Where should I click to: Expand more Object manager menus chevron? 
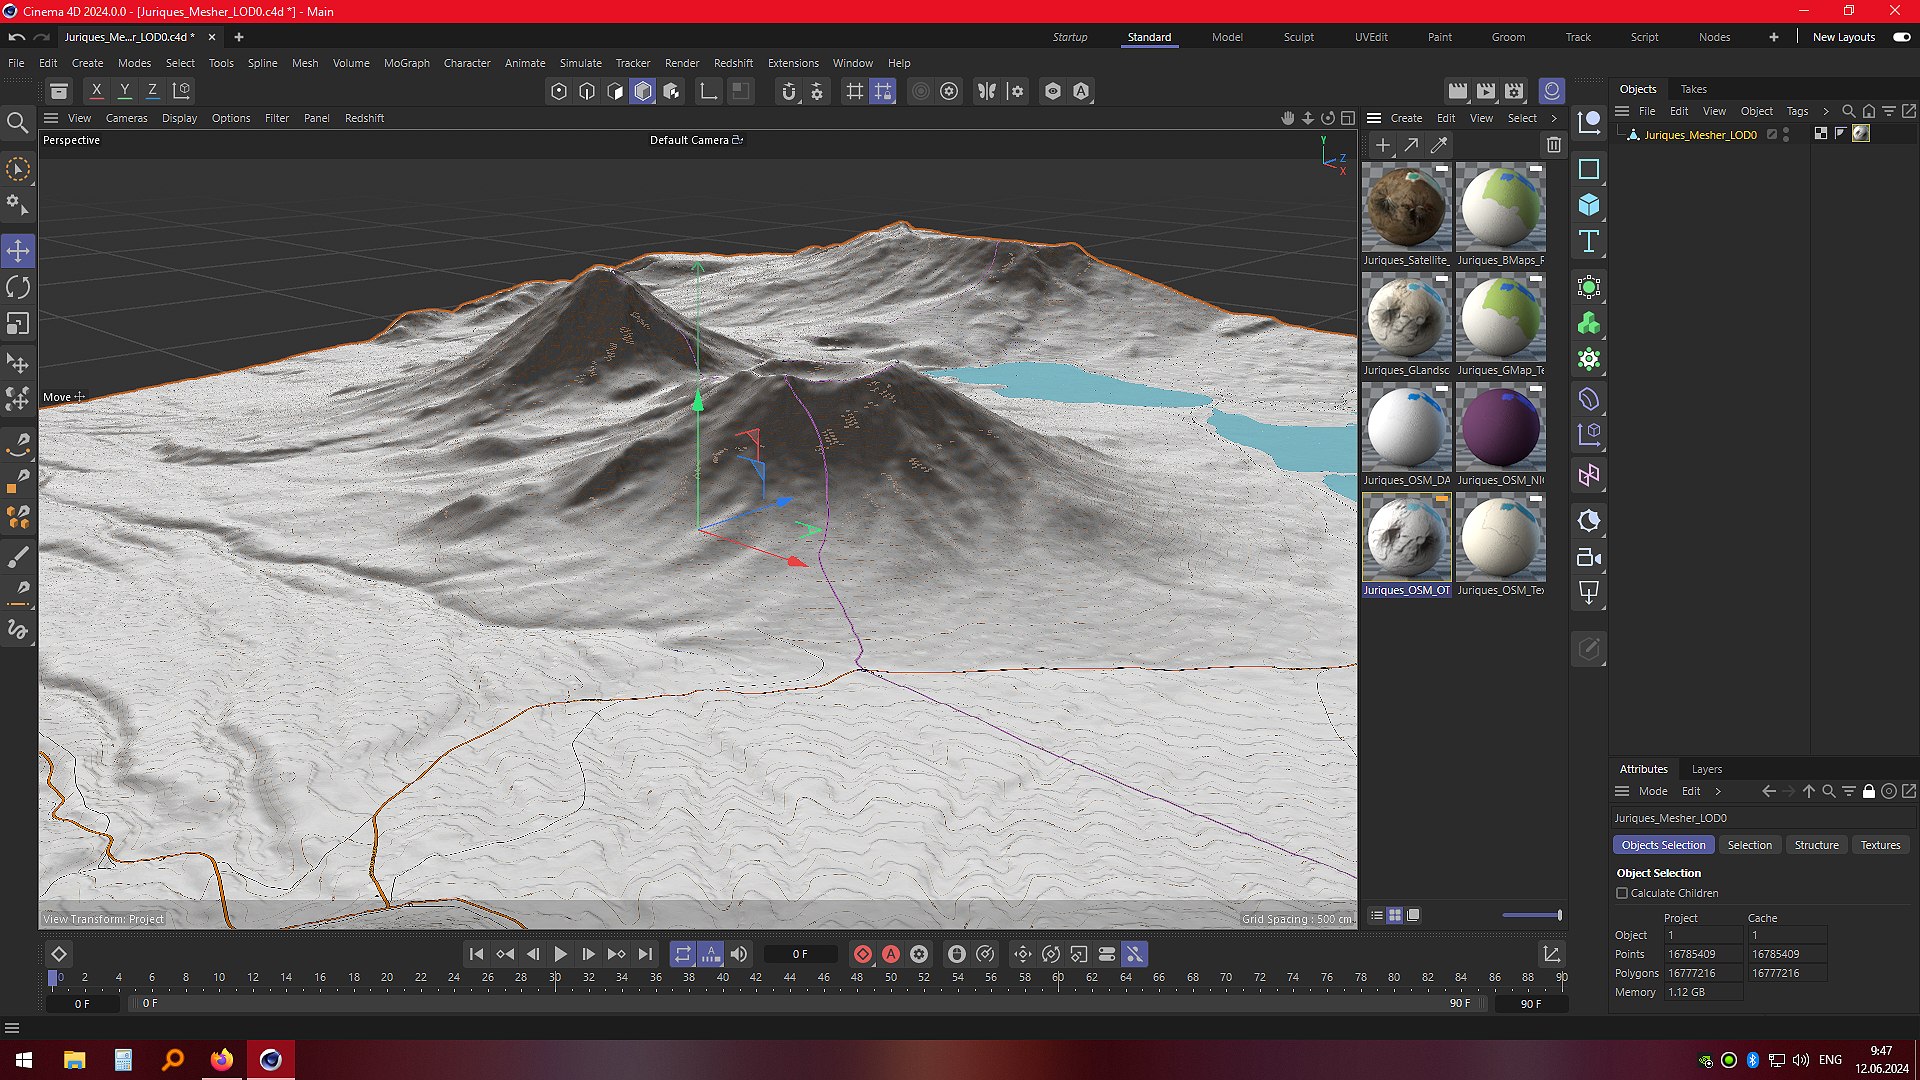(1826, 111)
